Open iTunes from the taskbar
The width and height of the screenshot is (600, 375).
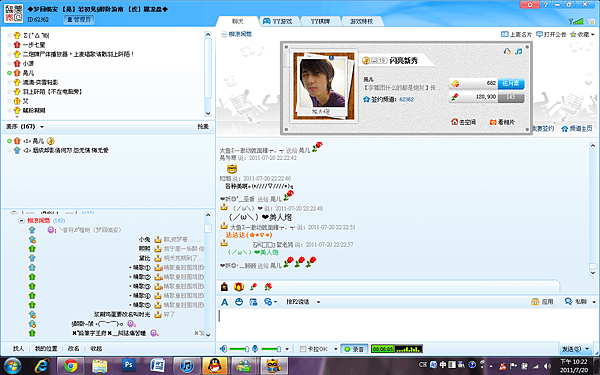tap(186, 366)
